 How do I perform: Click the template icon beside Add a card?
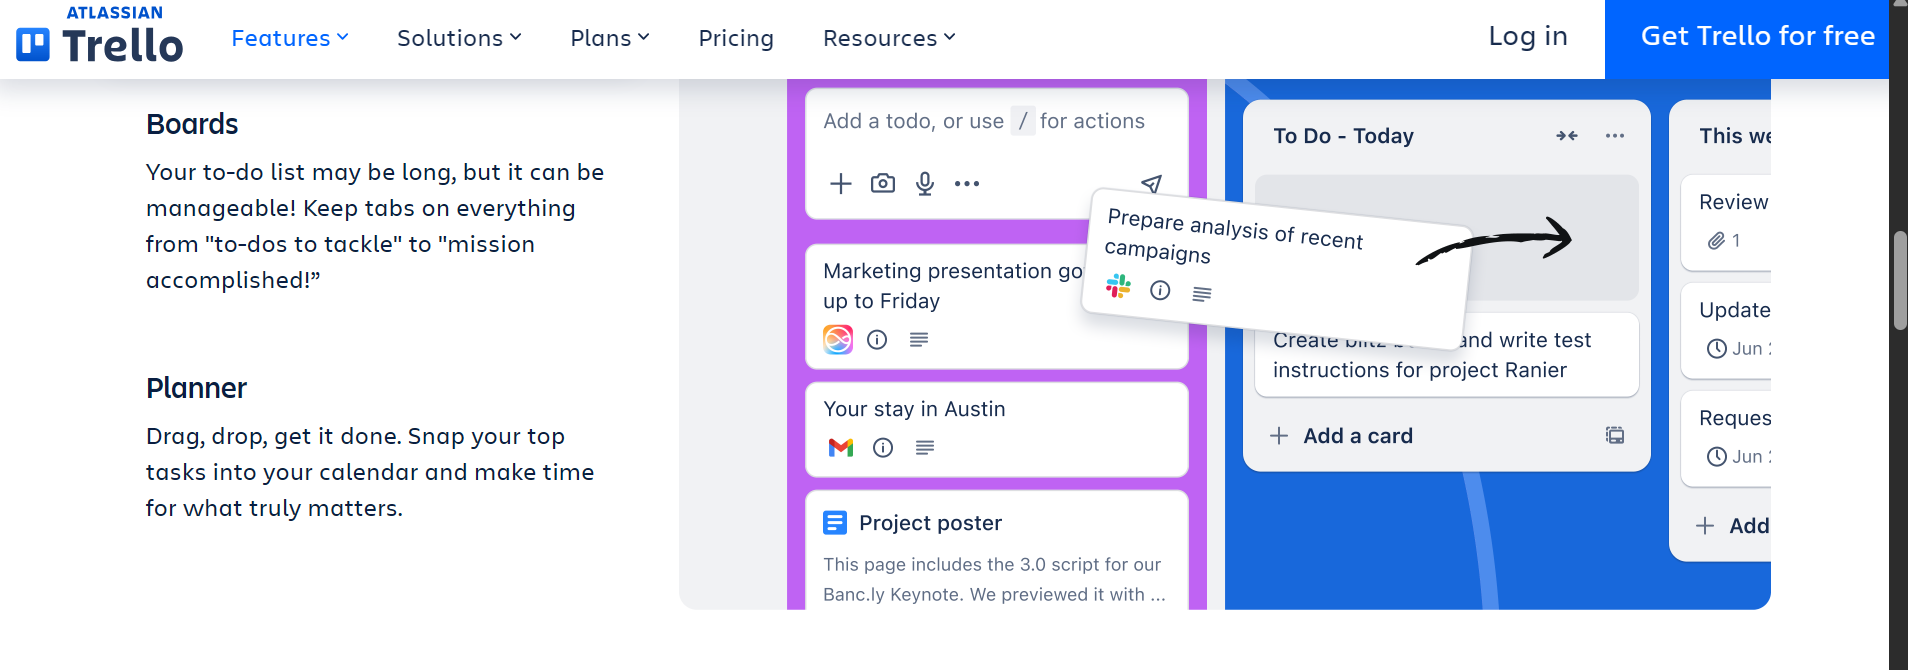pyautogui.click(x=1614, y=436)
